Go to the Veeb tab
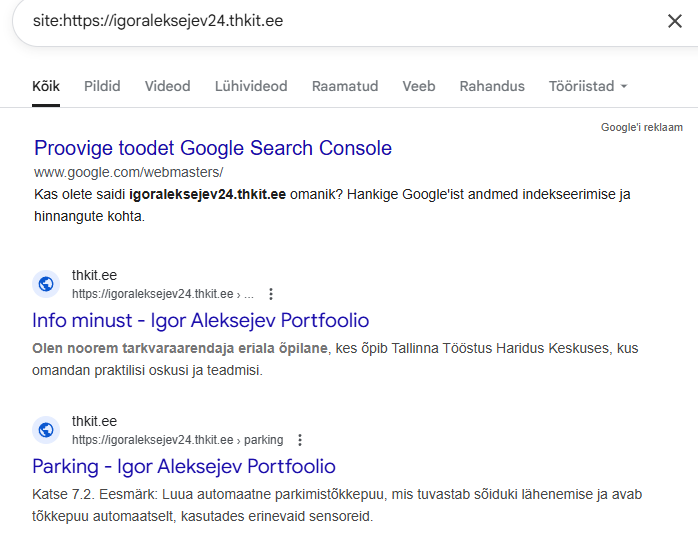Viewport: 698px width, 538px height. (419, 86)
